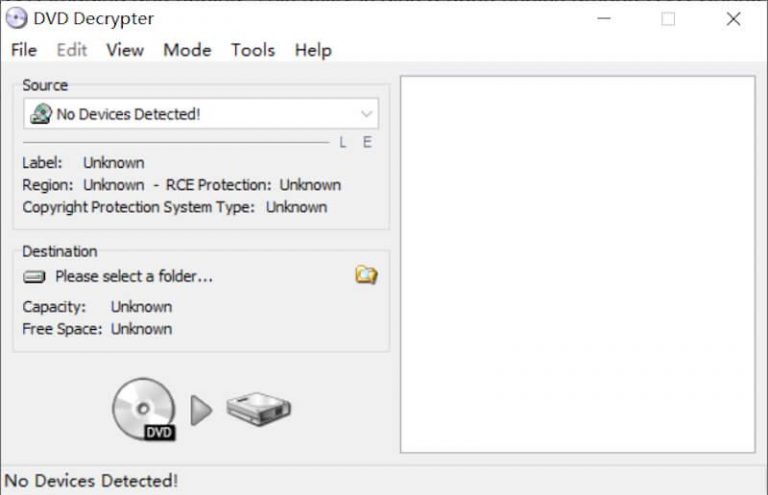This screenshot has width=768, height=495.
Task: Minimize the DVD Decrypter window
Action: (x=603, y=19)
